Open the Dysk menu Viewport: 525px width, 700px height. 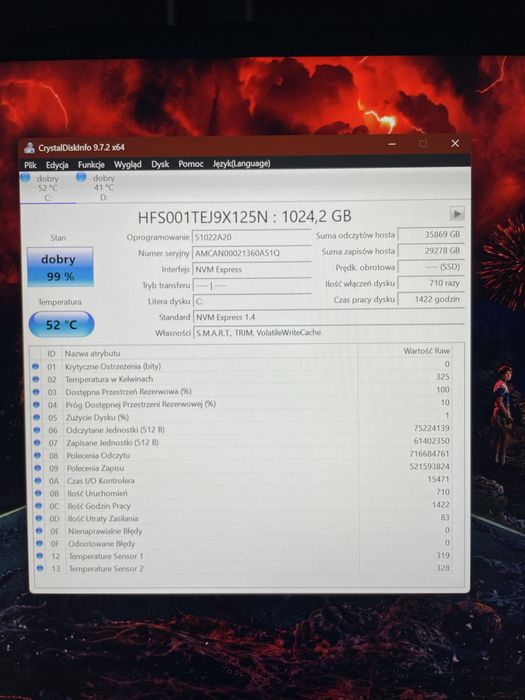(x=160, y=164)
